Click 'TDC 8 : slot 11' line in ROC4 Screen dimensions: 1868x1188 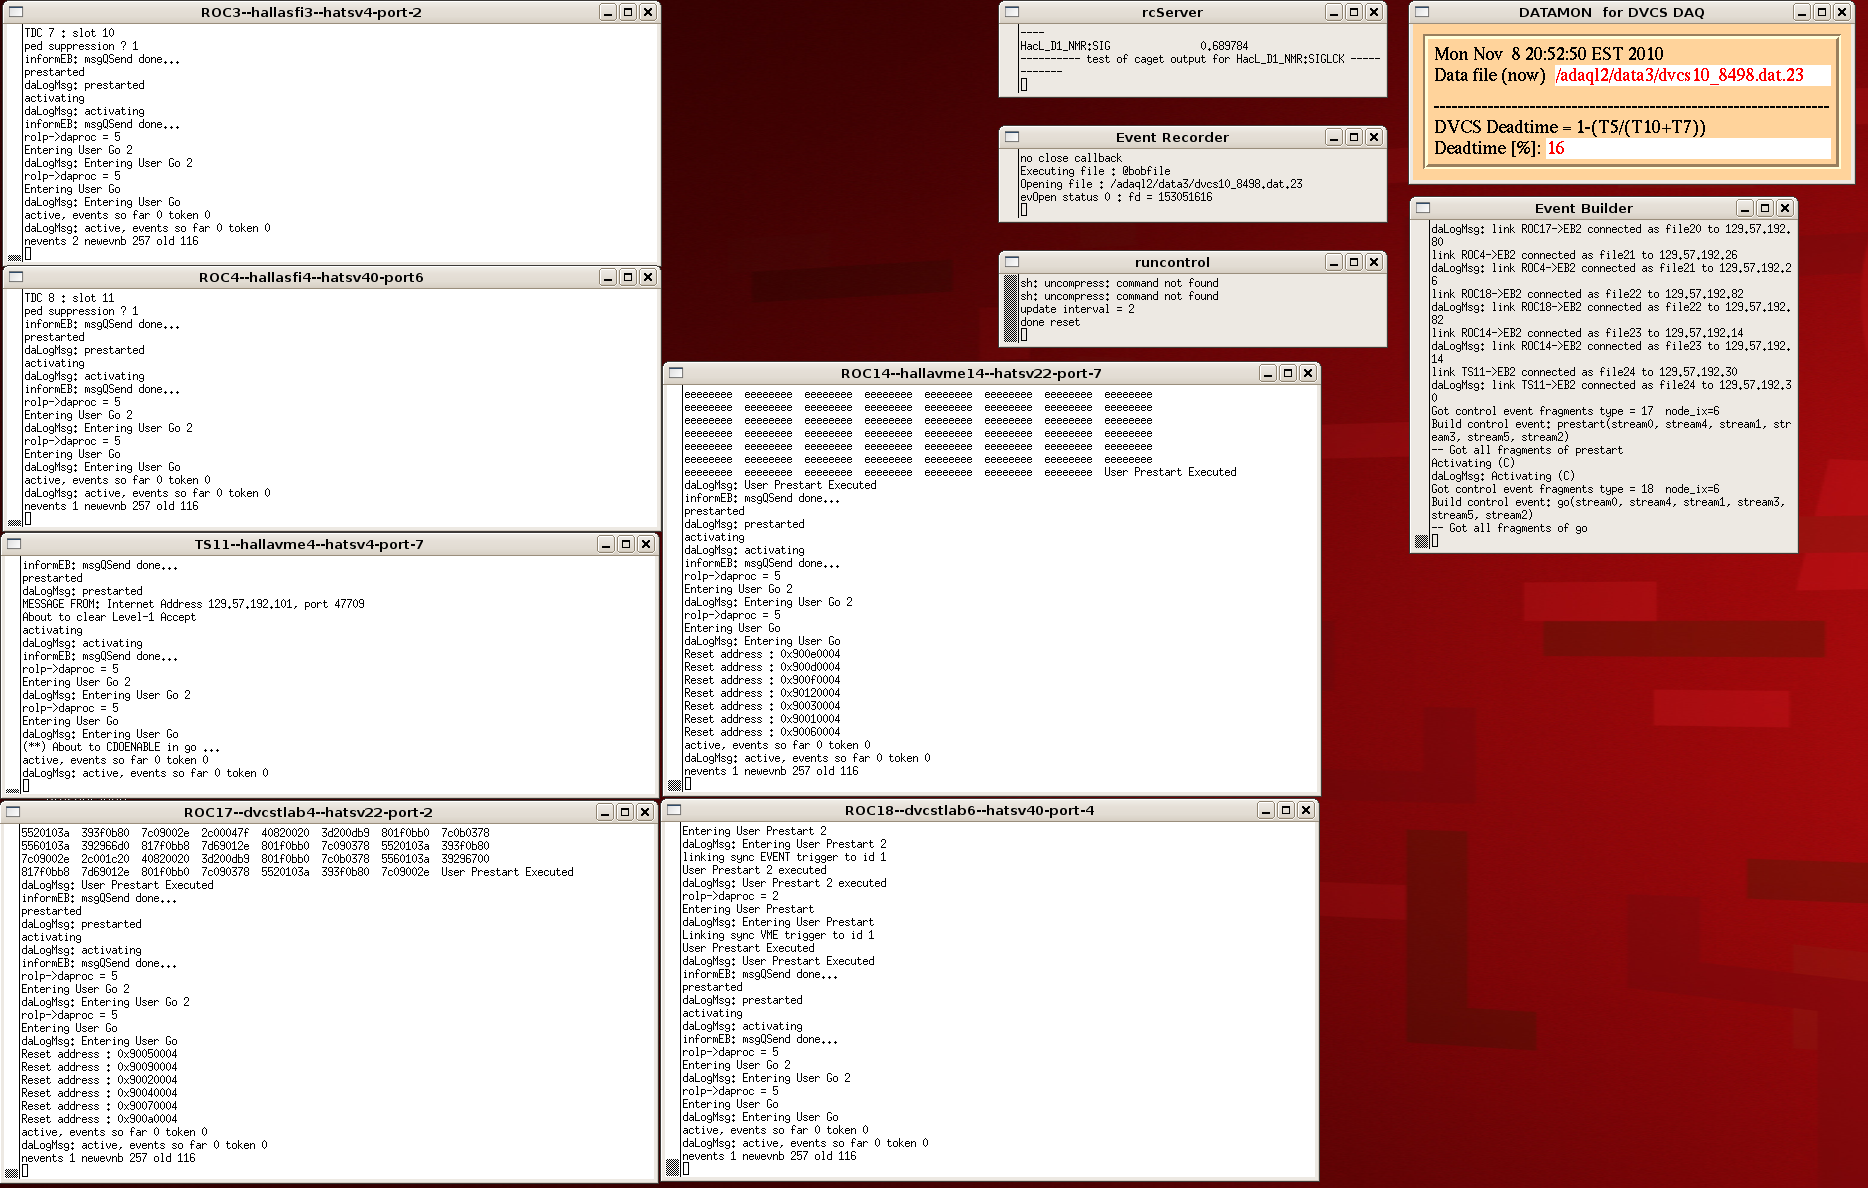[x=69, y=298]
